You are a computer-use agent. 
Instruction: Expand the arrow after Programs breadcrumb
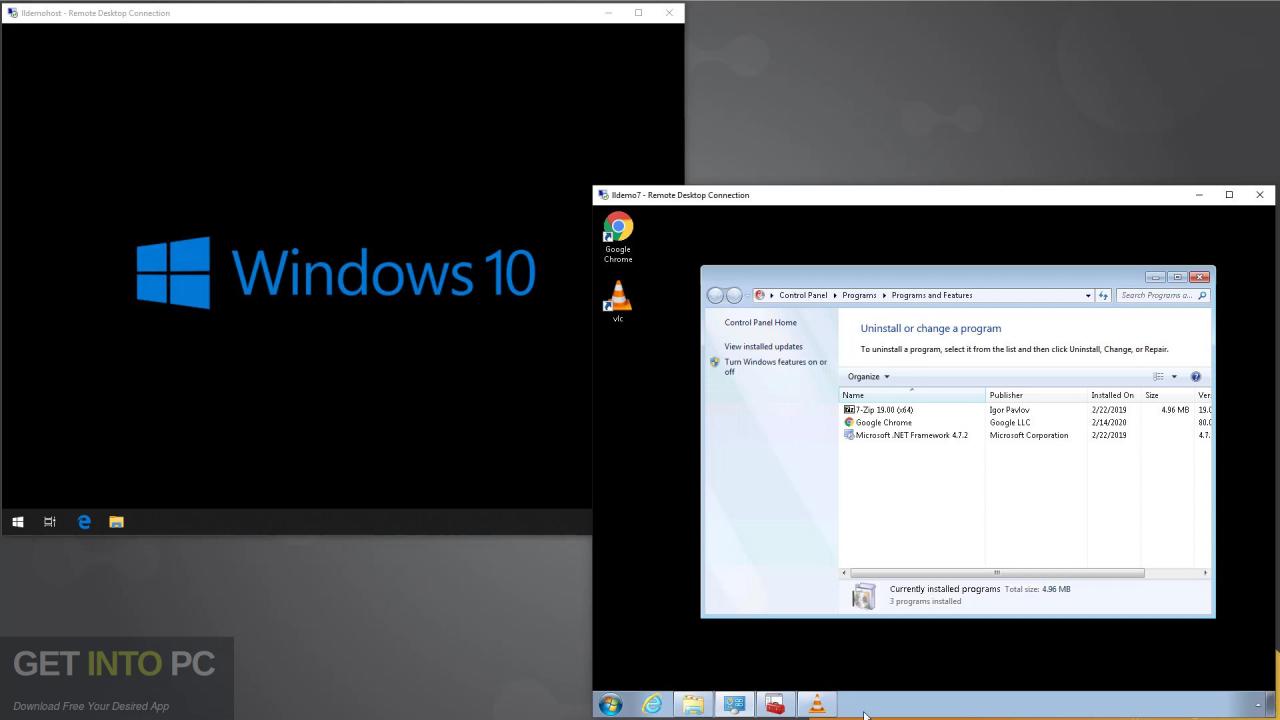[x=884, y=295]
